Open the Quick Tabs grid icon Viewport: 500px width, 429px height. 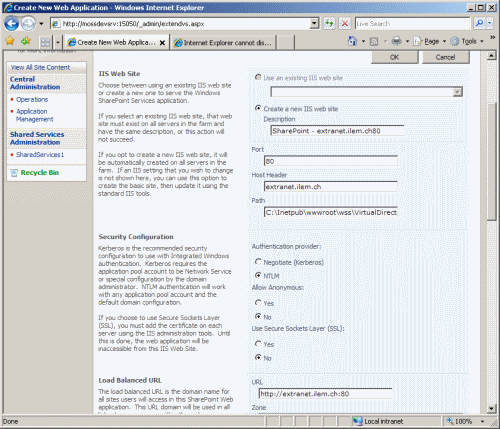[45, 42]
